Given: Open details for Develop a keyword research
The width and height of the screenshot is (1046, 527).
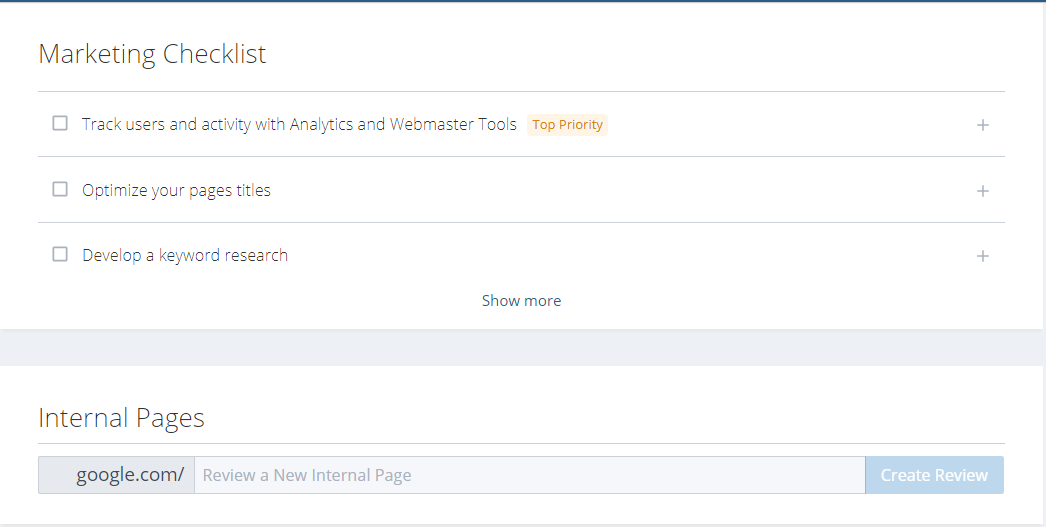Looking at the screenshot, I should [983, 256].
